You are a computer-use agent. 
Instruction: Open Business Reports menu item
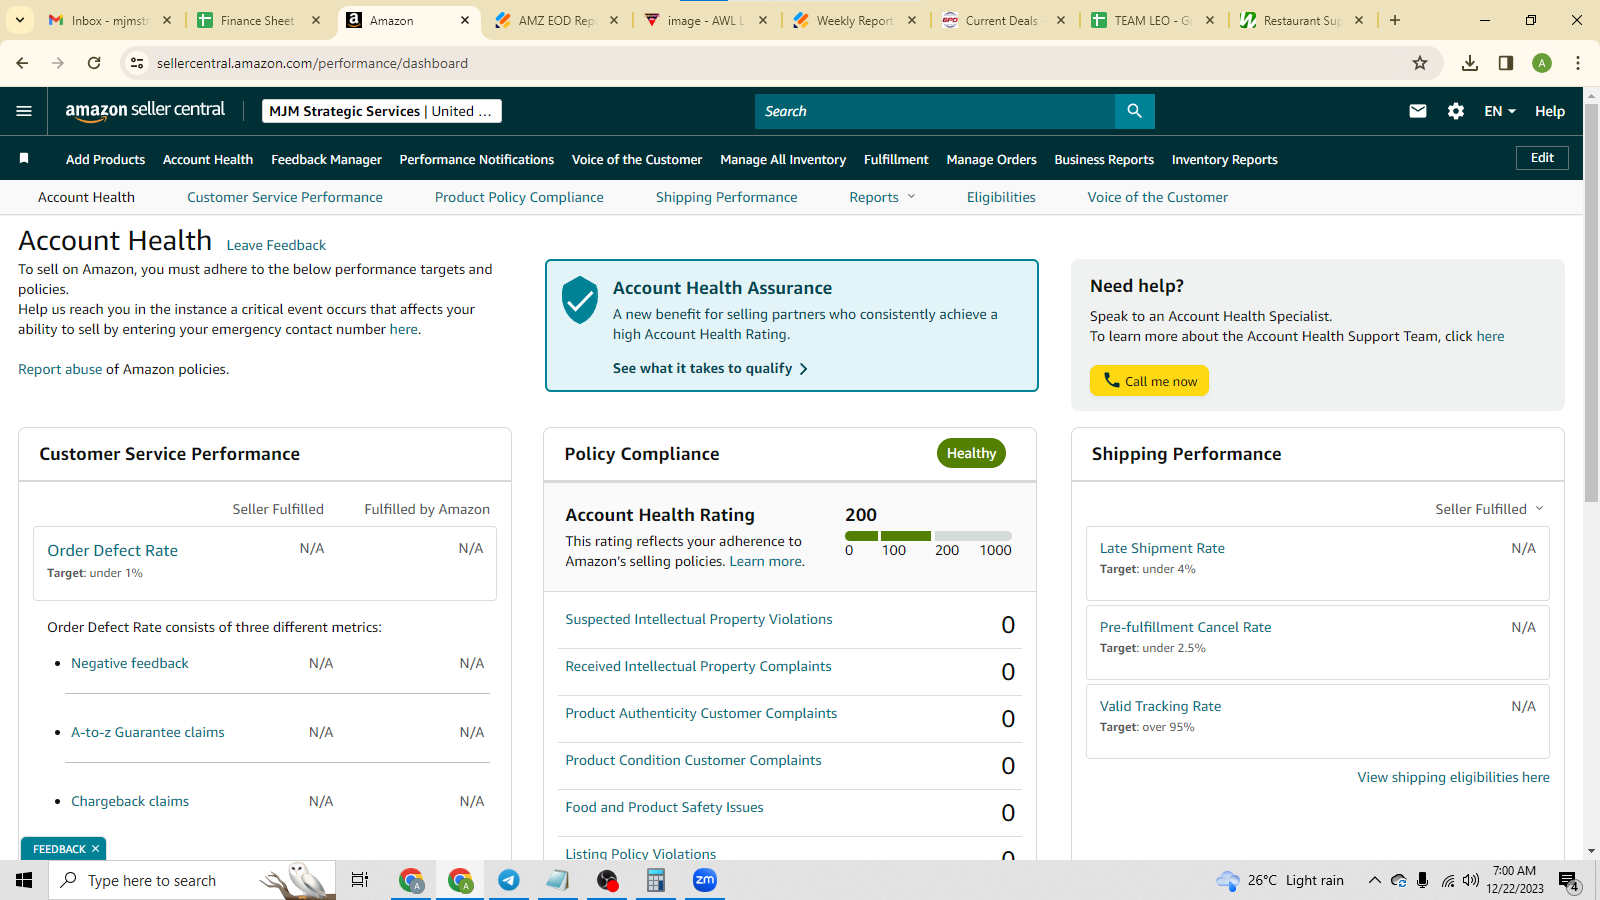[x=1104, y=159]
